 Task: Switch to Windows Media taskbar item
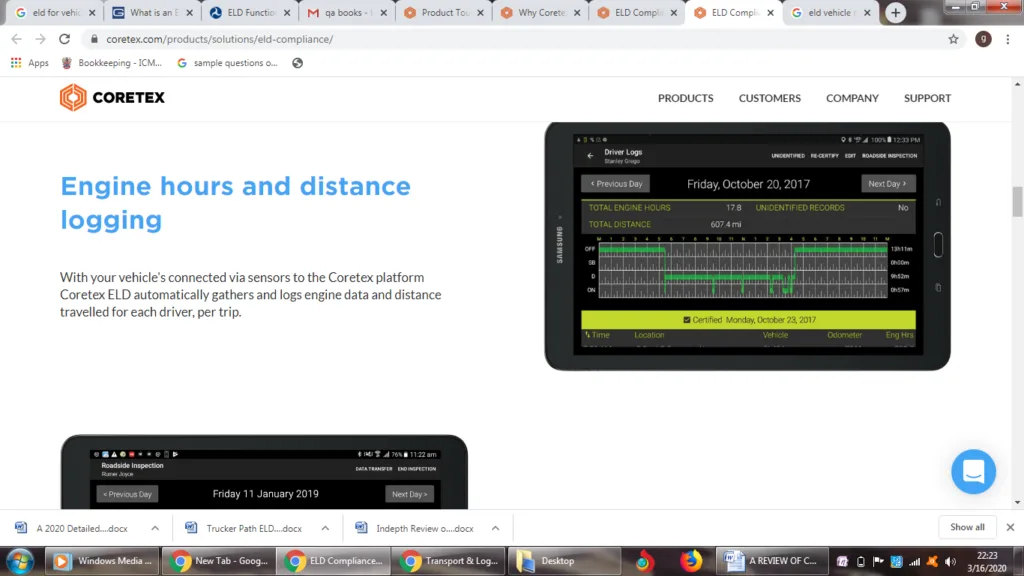pos(103,561)
